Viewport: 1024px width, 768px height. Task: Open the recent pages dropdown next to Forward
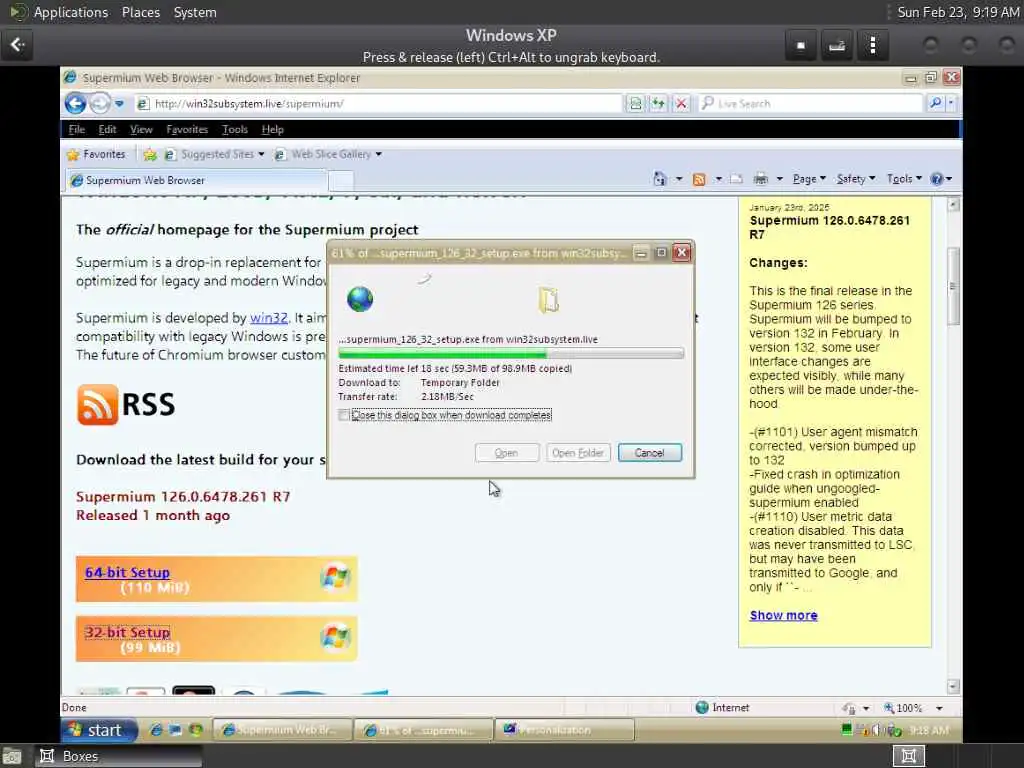pyautogui.click(x=119, y=103)
